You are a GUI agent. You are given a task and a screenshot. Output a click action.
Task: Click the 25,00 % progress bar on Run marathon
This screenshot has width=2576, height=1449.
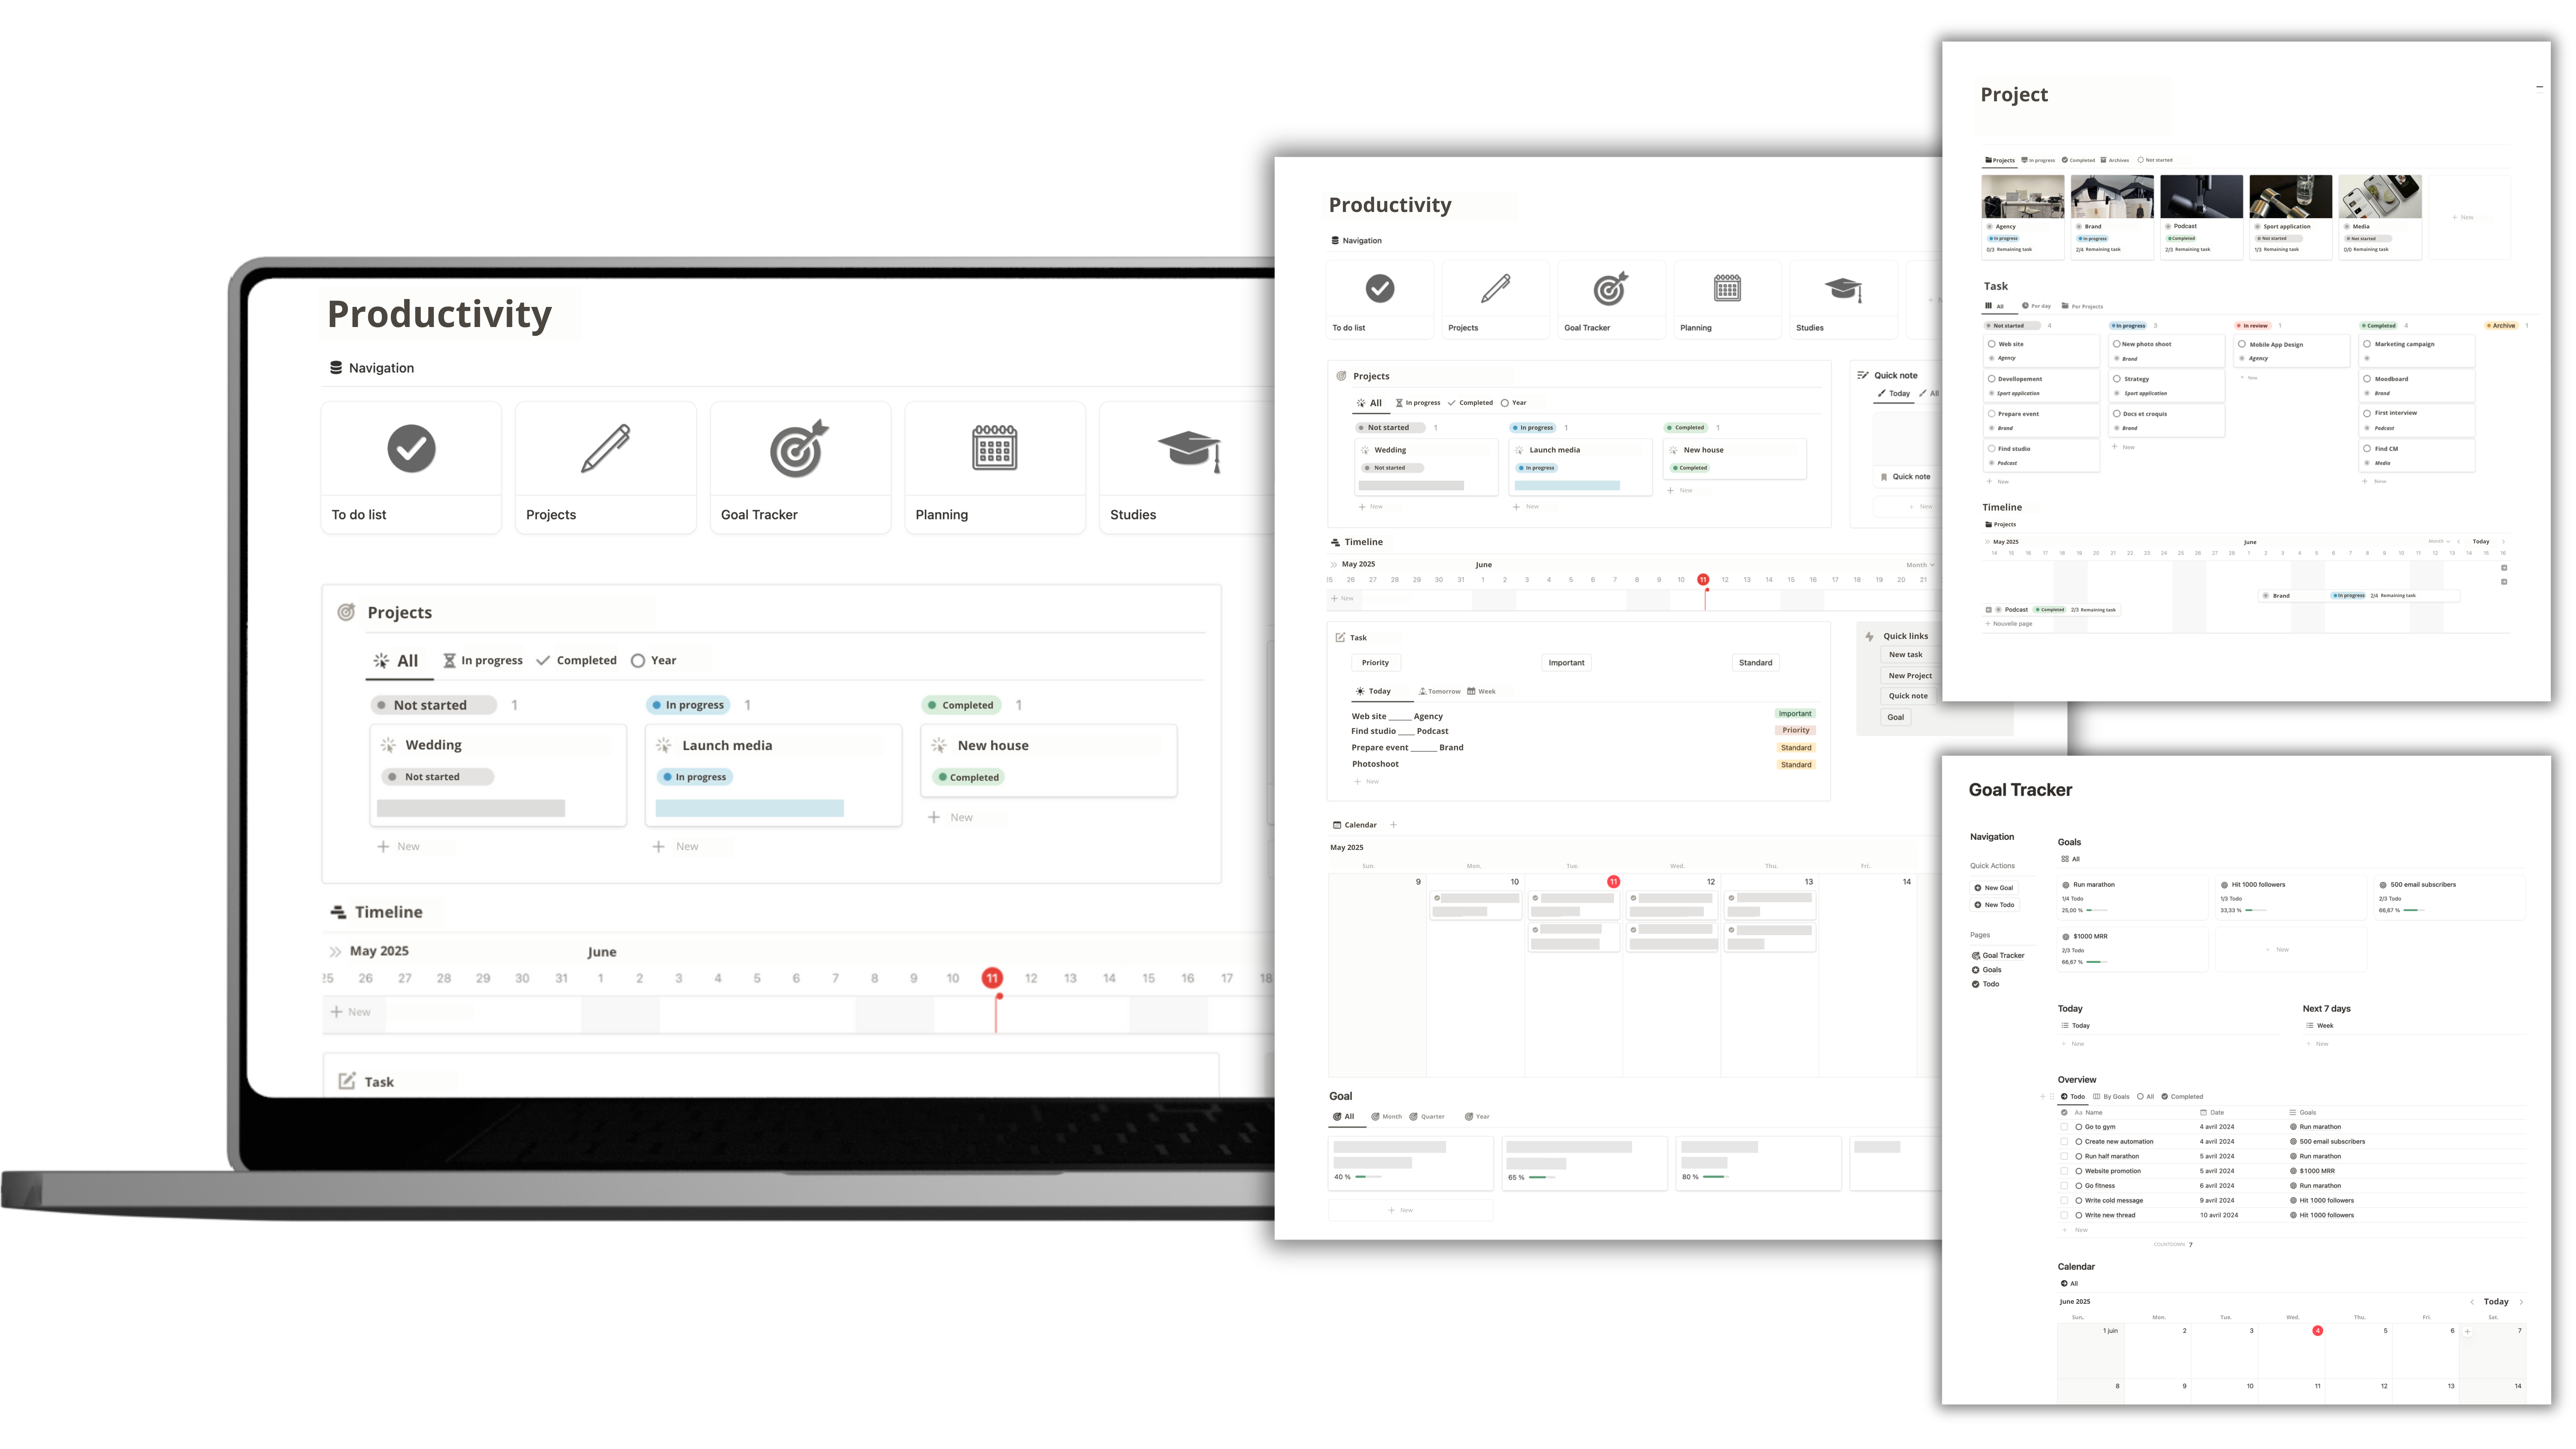[x=2097, y=910]
